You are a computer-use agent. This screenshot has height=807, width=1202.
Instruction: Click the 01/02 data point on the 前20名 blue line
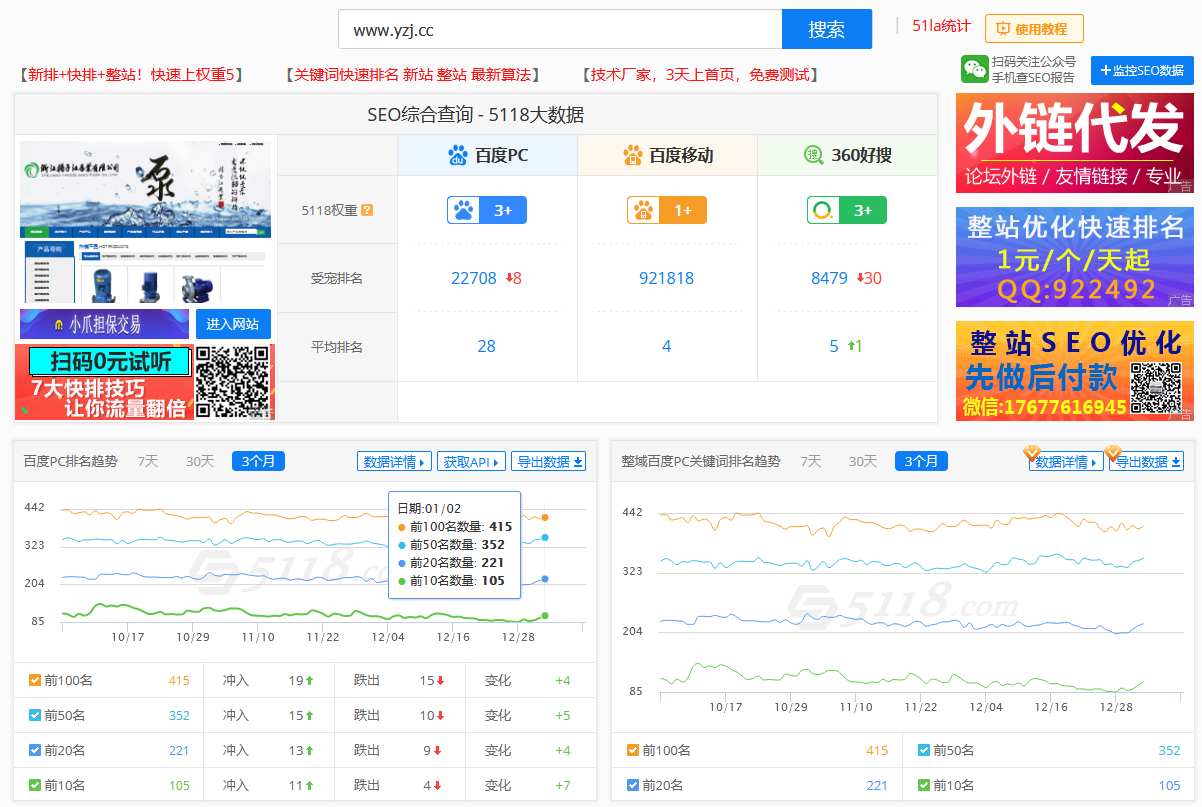545,579
